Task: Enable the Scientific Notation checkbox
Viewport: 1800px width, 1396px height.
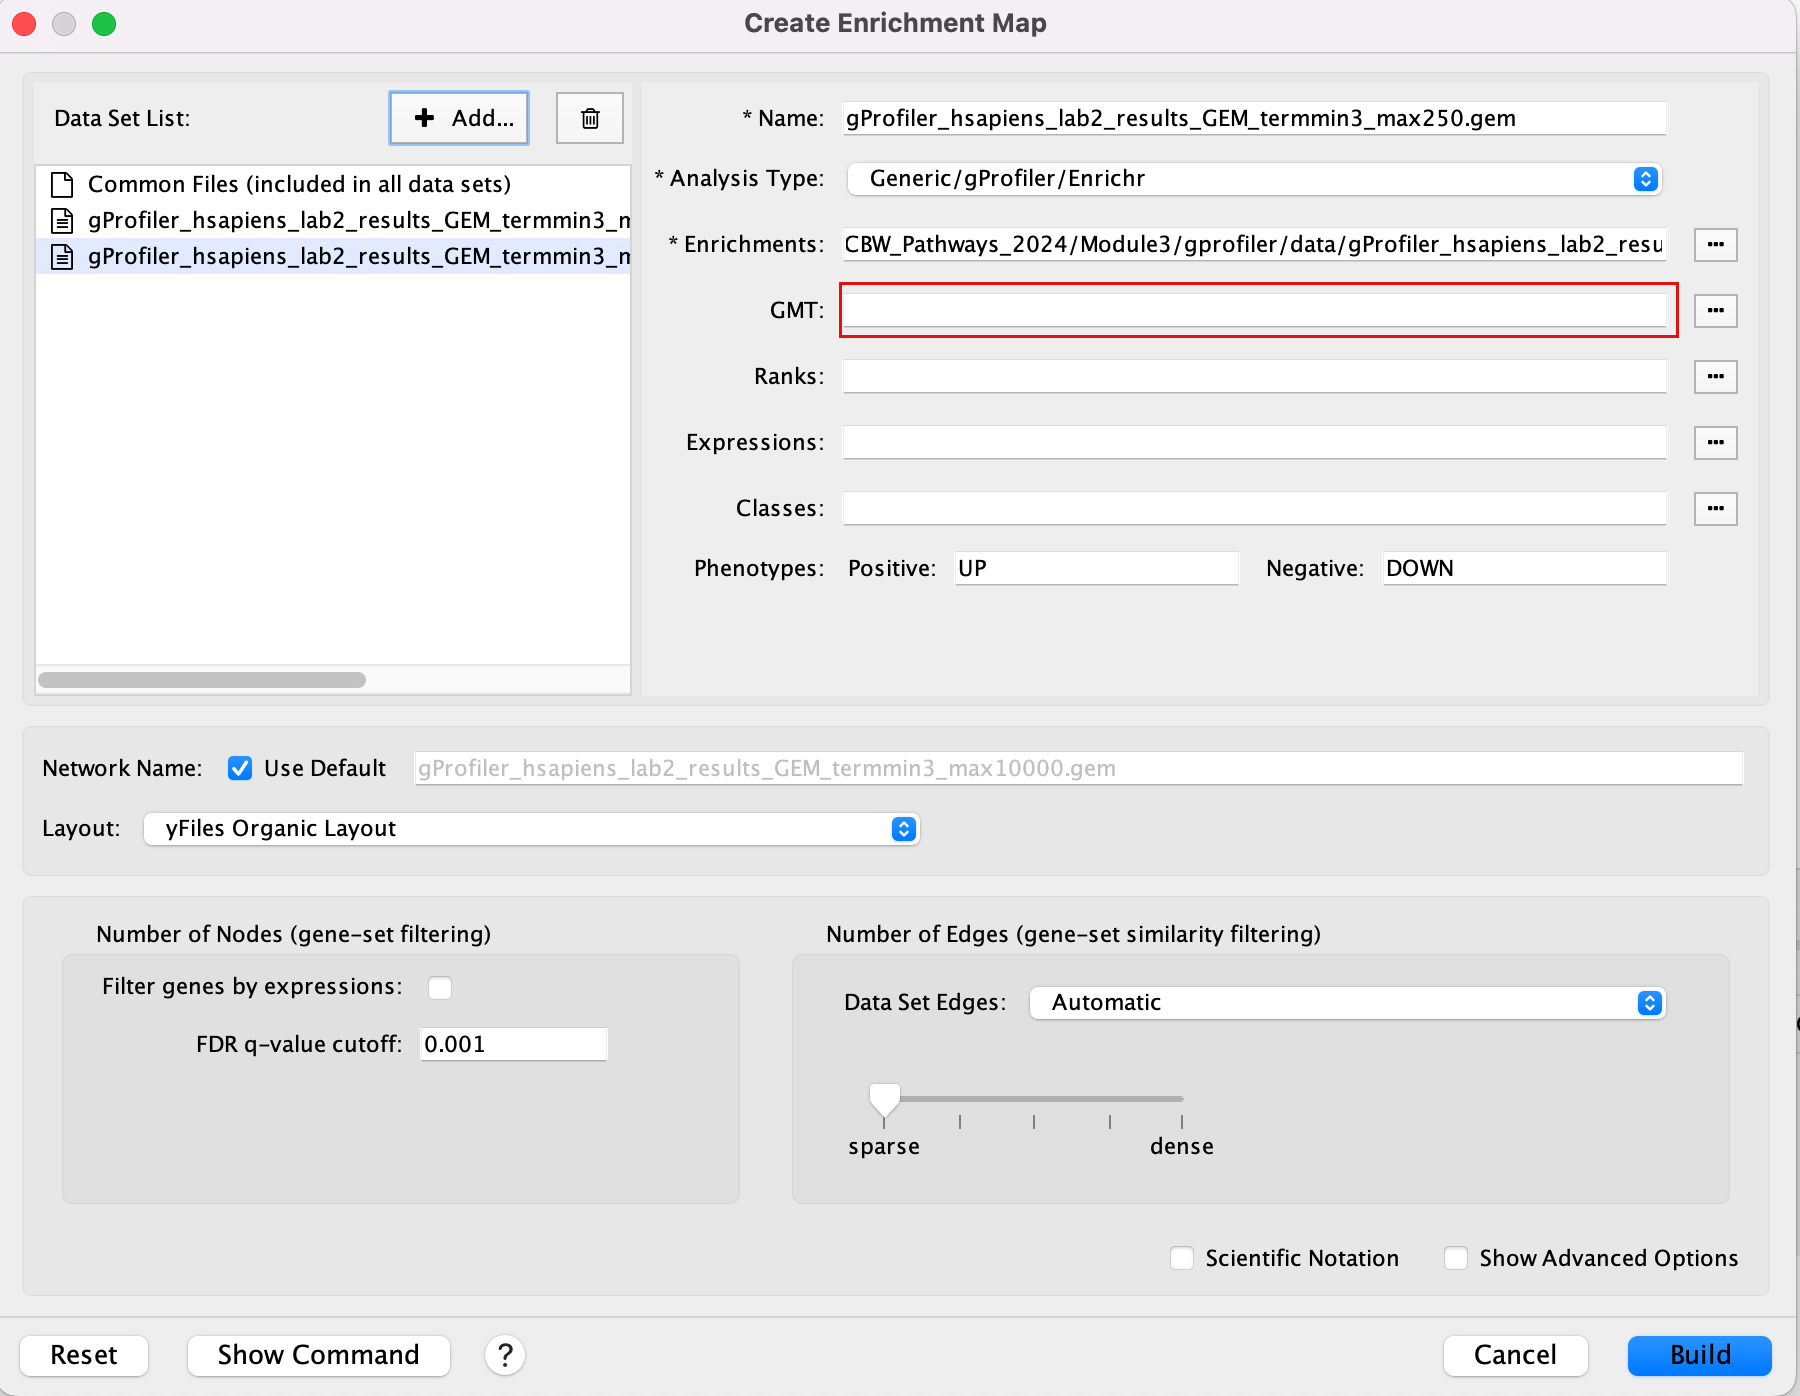Action: 1182,1258
